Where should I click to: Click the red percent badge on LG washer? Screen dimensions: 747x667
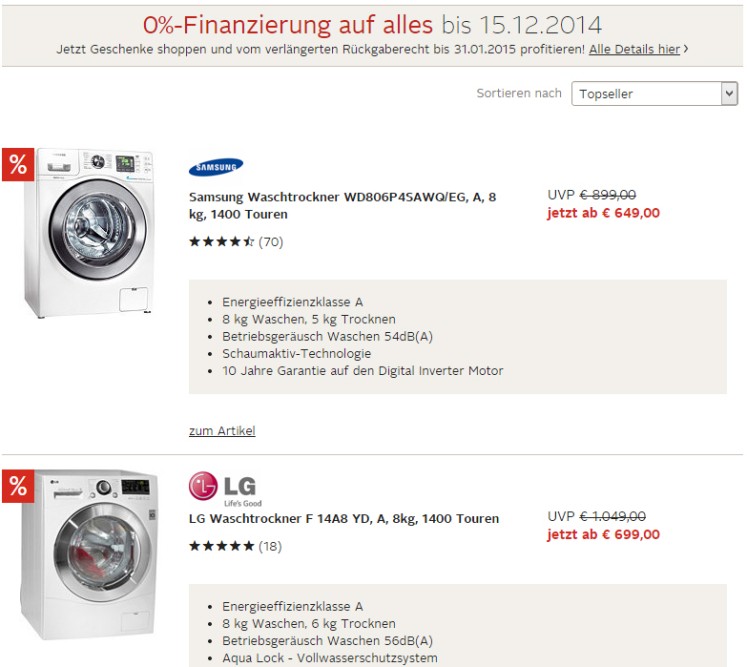[18, 486]
